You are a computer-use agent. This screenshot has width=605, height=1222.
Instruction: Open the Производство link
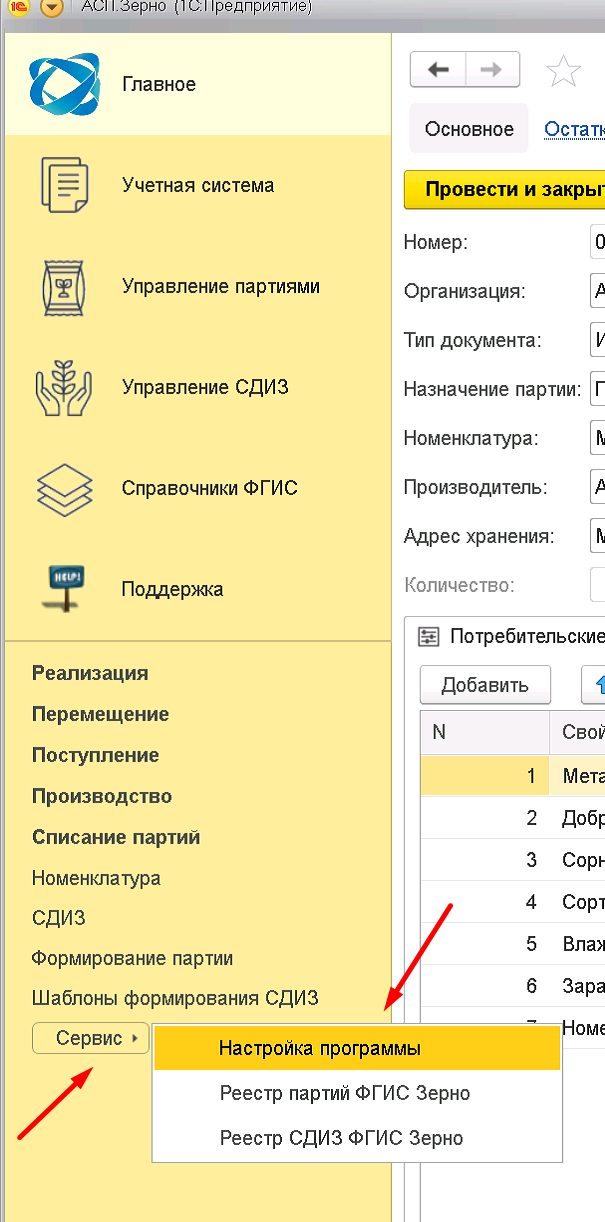pos(102,796)
